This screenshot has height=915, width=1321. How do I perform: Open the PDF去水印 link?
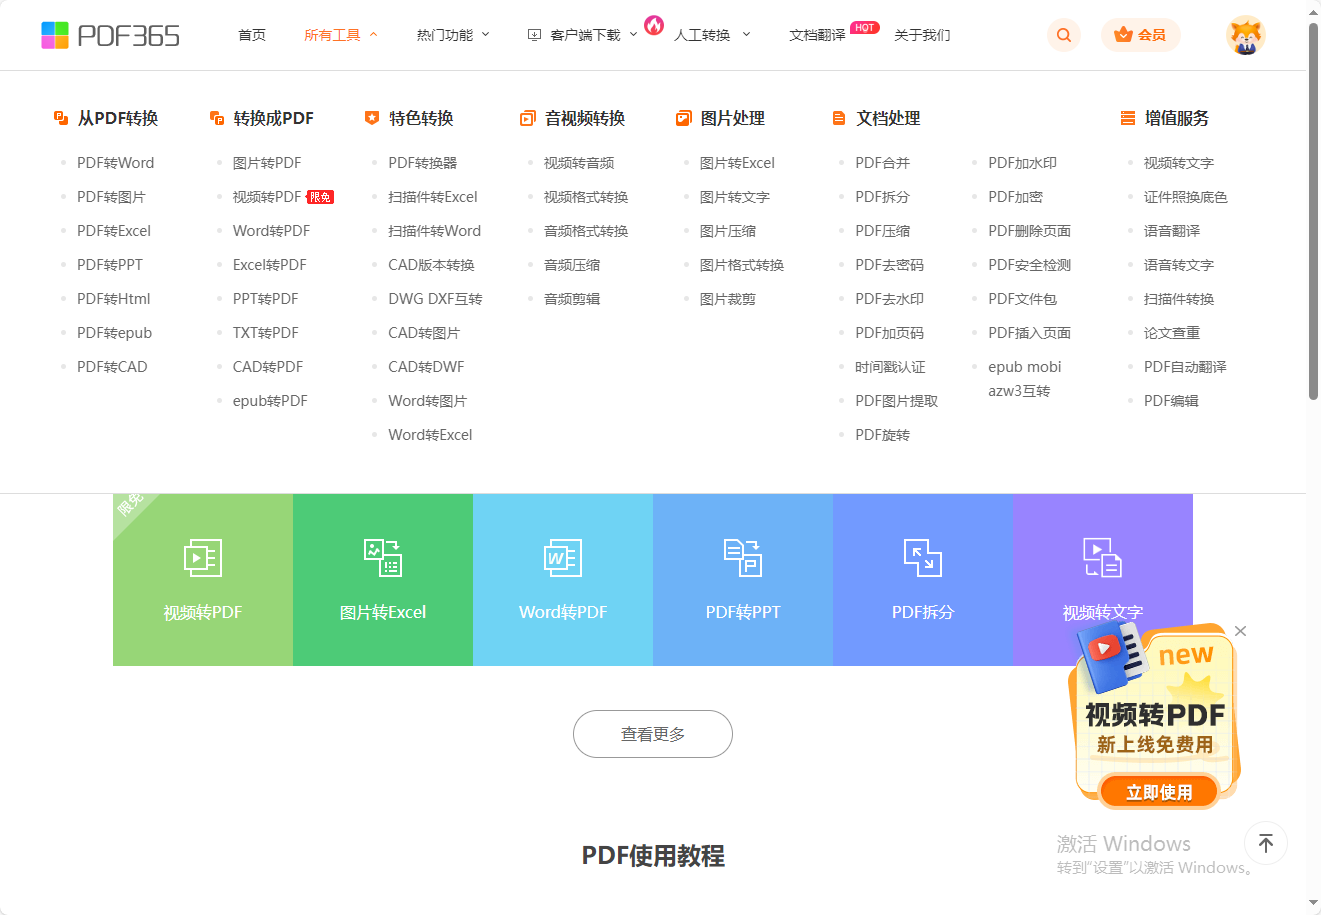[x=890, y=299]
